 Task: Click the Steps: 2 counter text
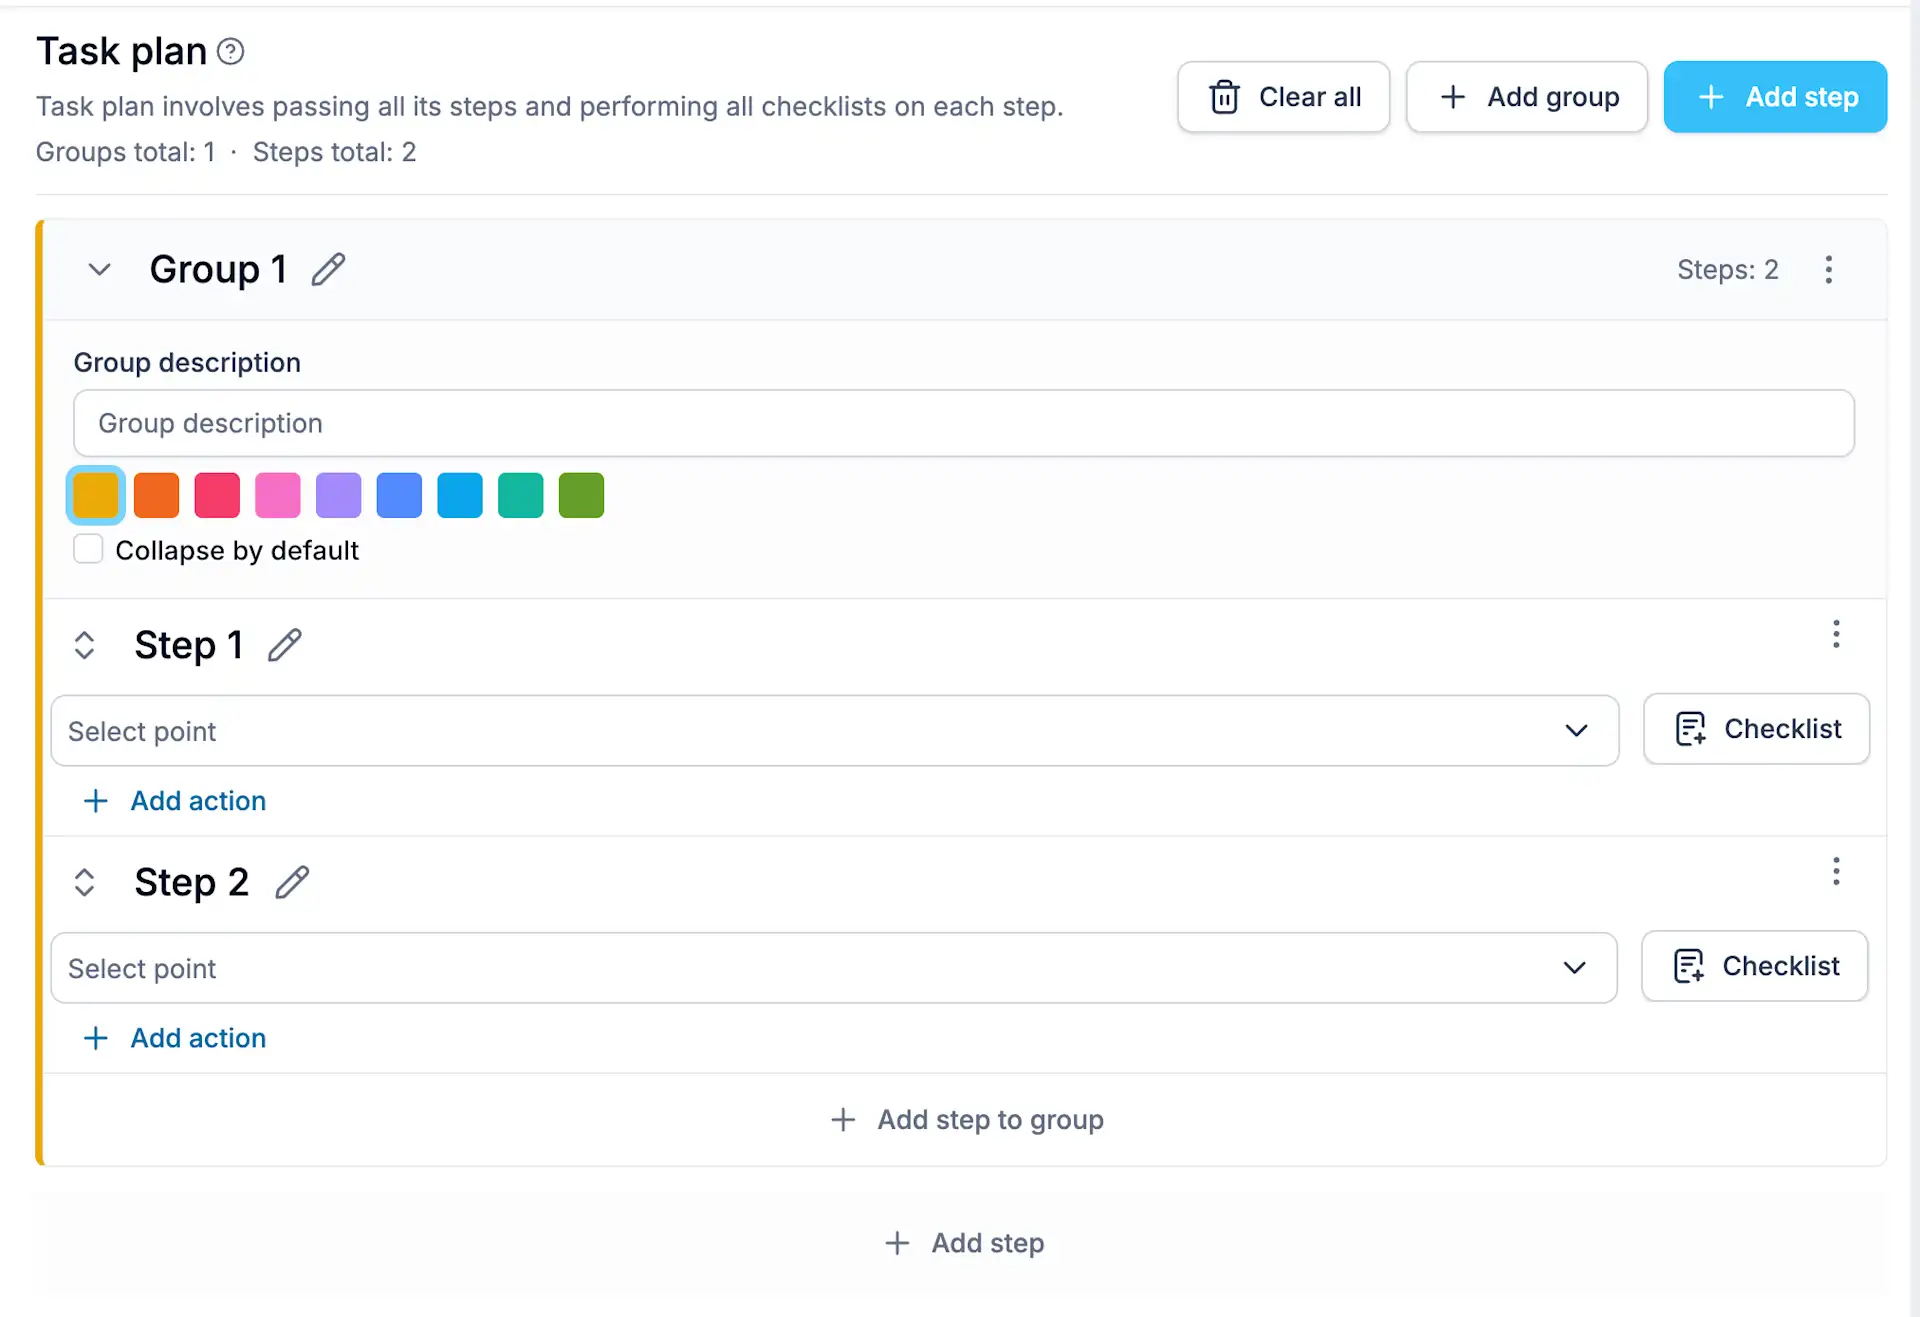point(1727,270)
